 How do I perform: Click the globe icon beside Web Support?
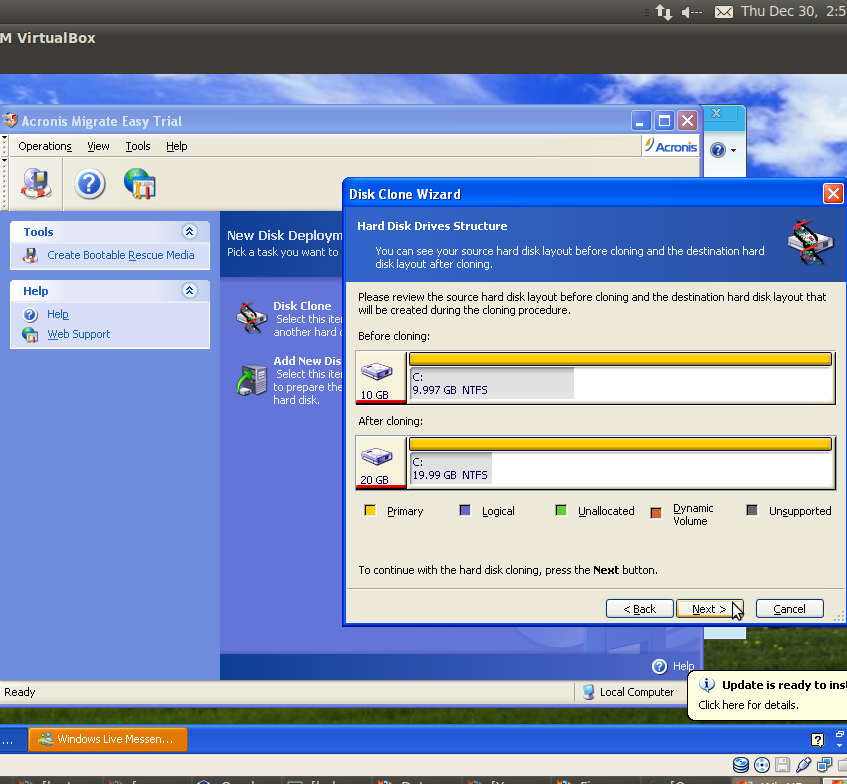coord(30,334)
